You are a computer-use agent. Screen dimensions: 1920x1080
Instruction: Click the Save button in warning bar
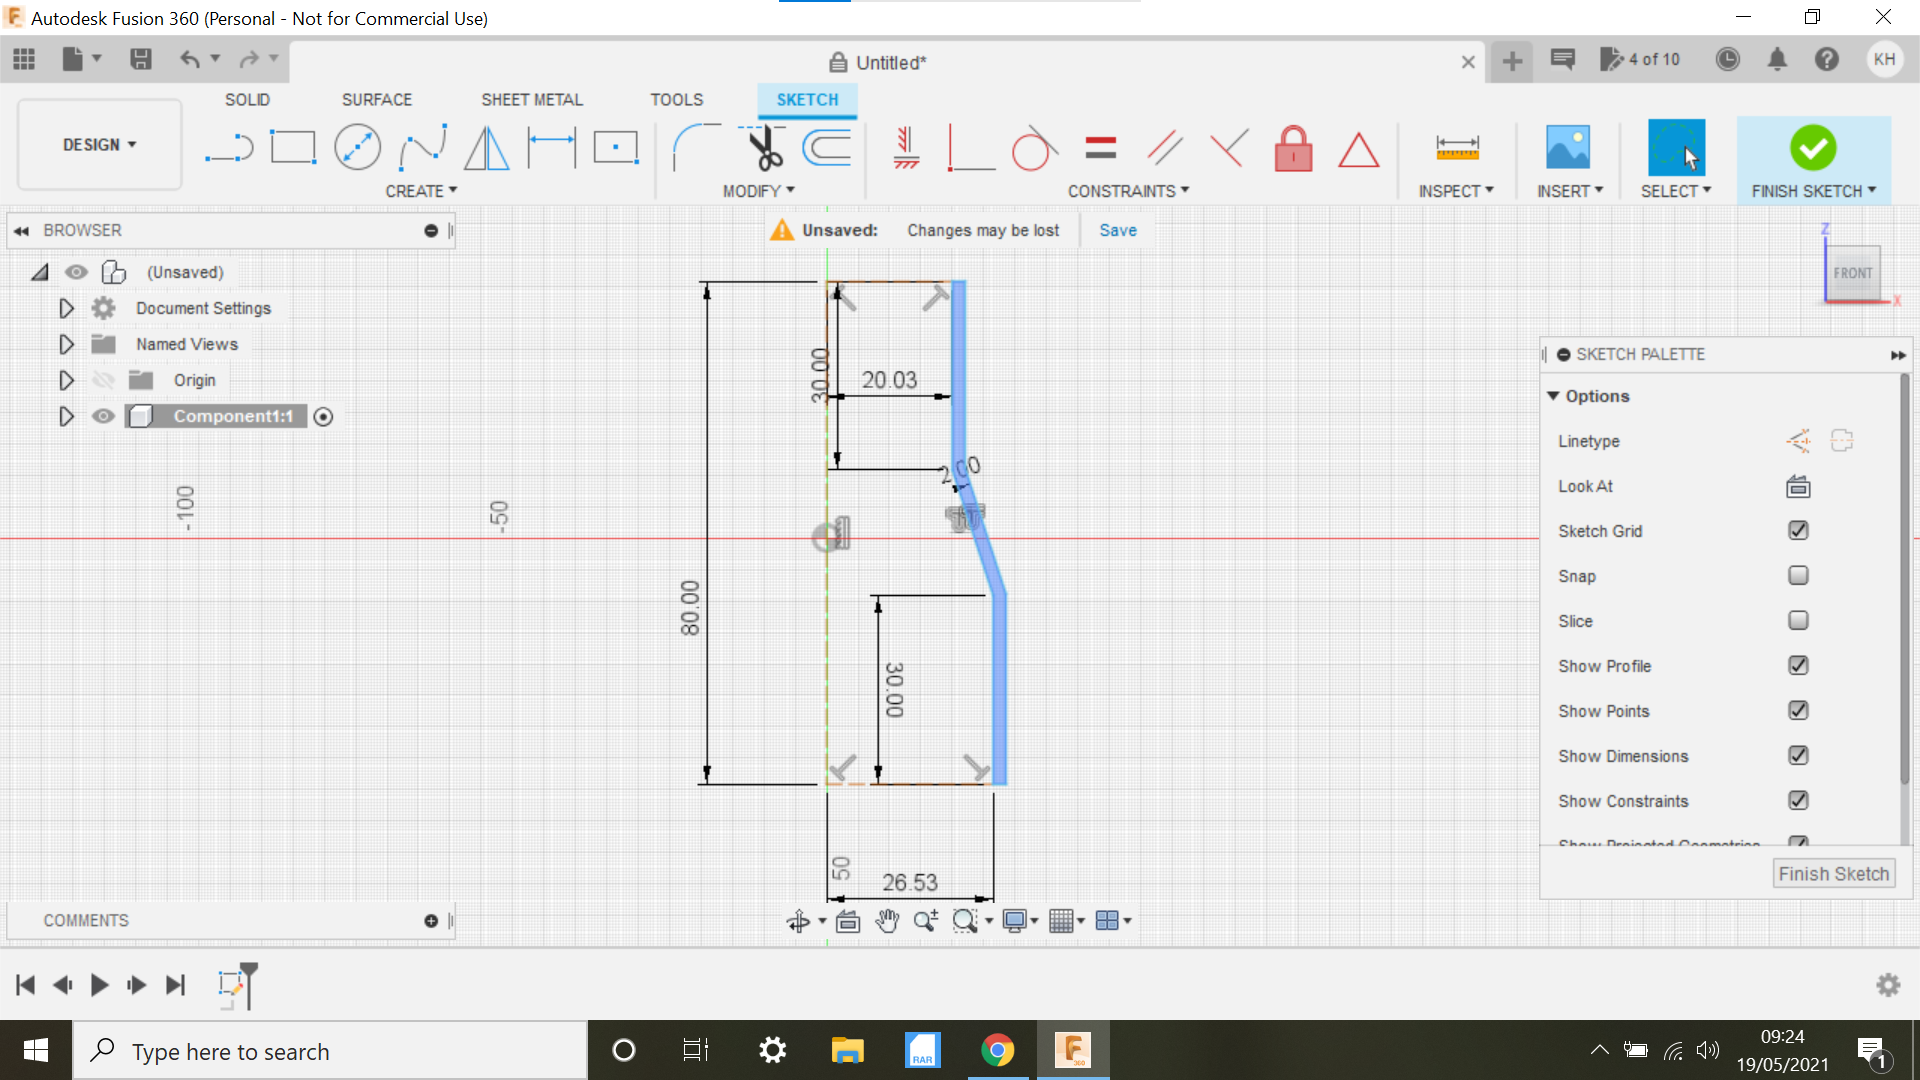pos(1117,229)
